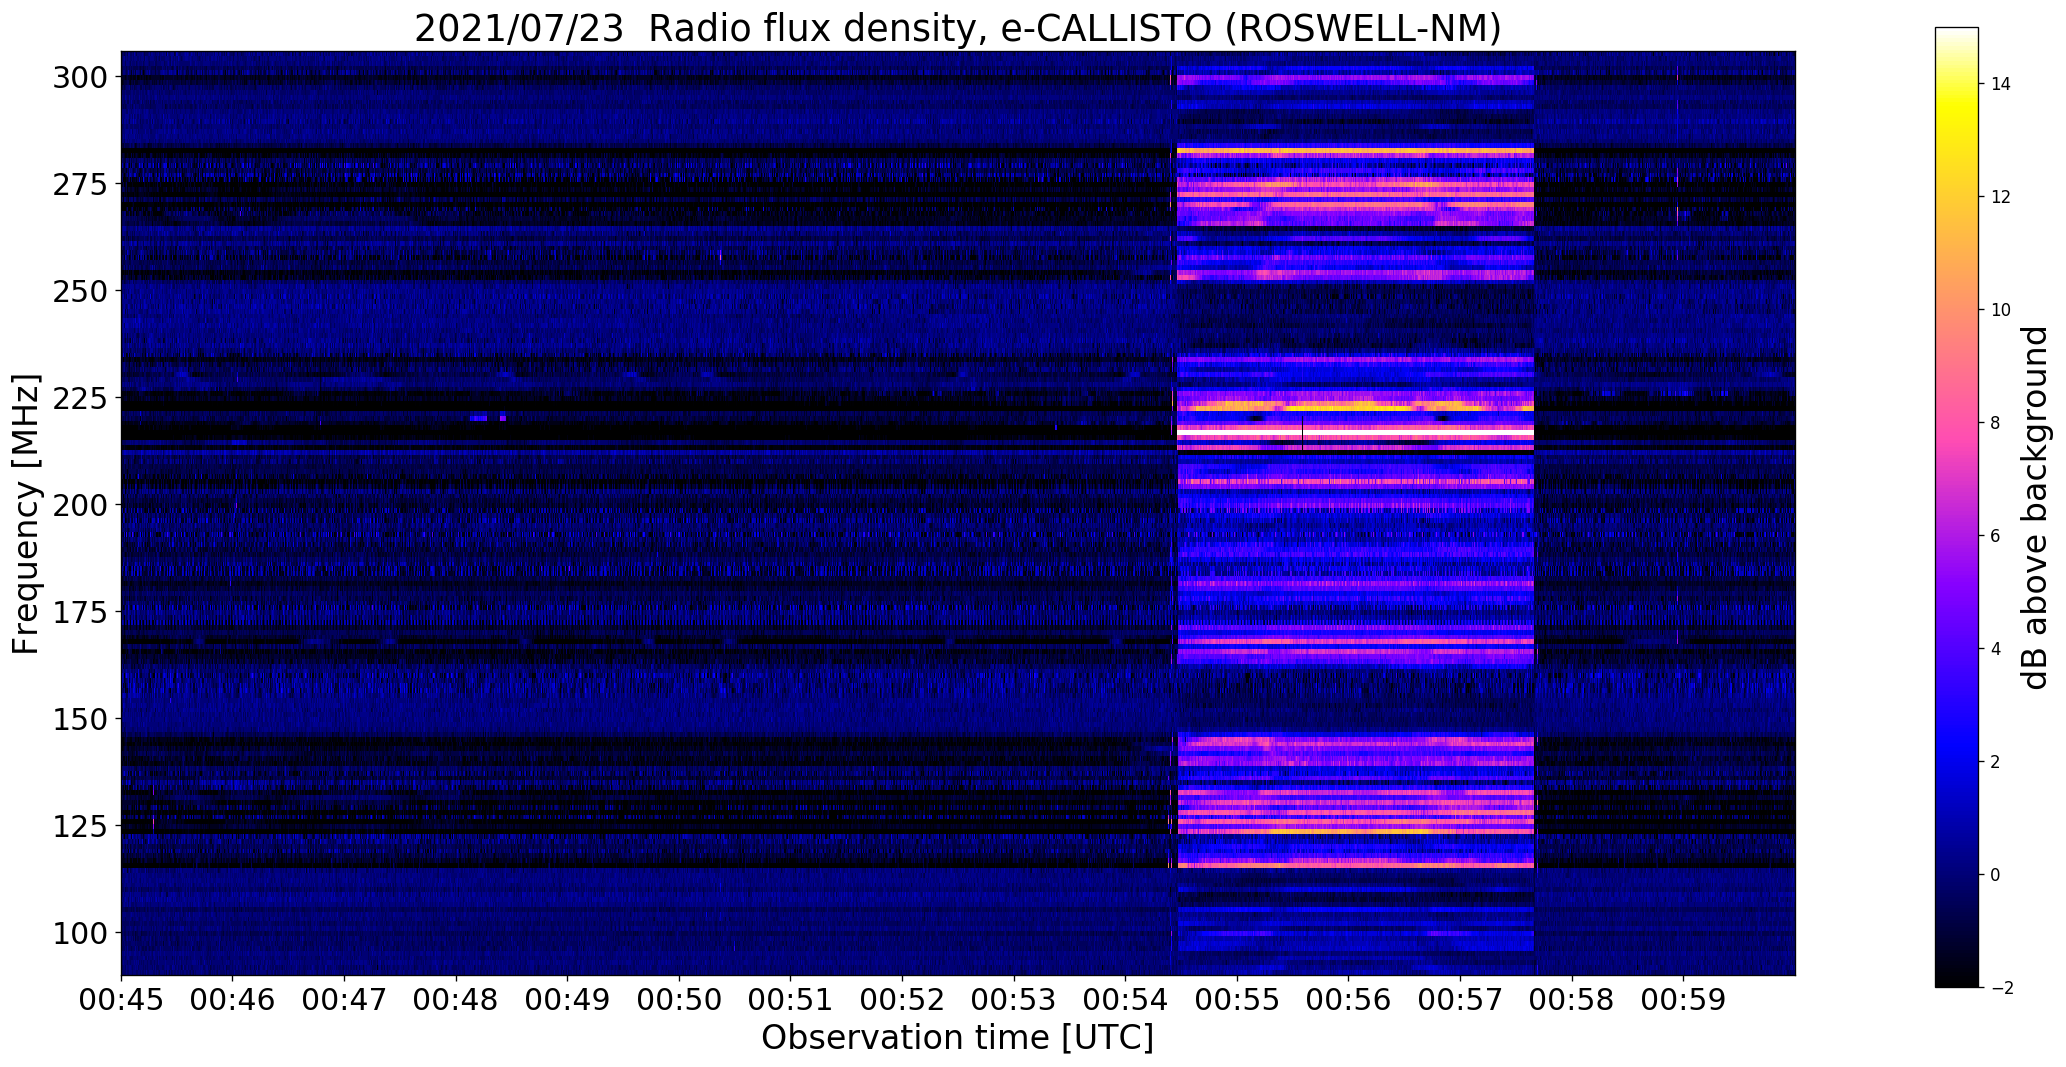Click the colorbar tick label 6
Viewport: 2066px width, 1067px height.
coord(1995,536)
